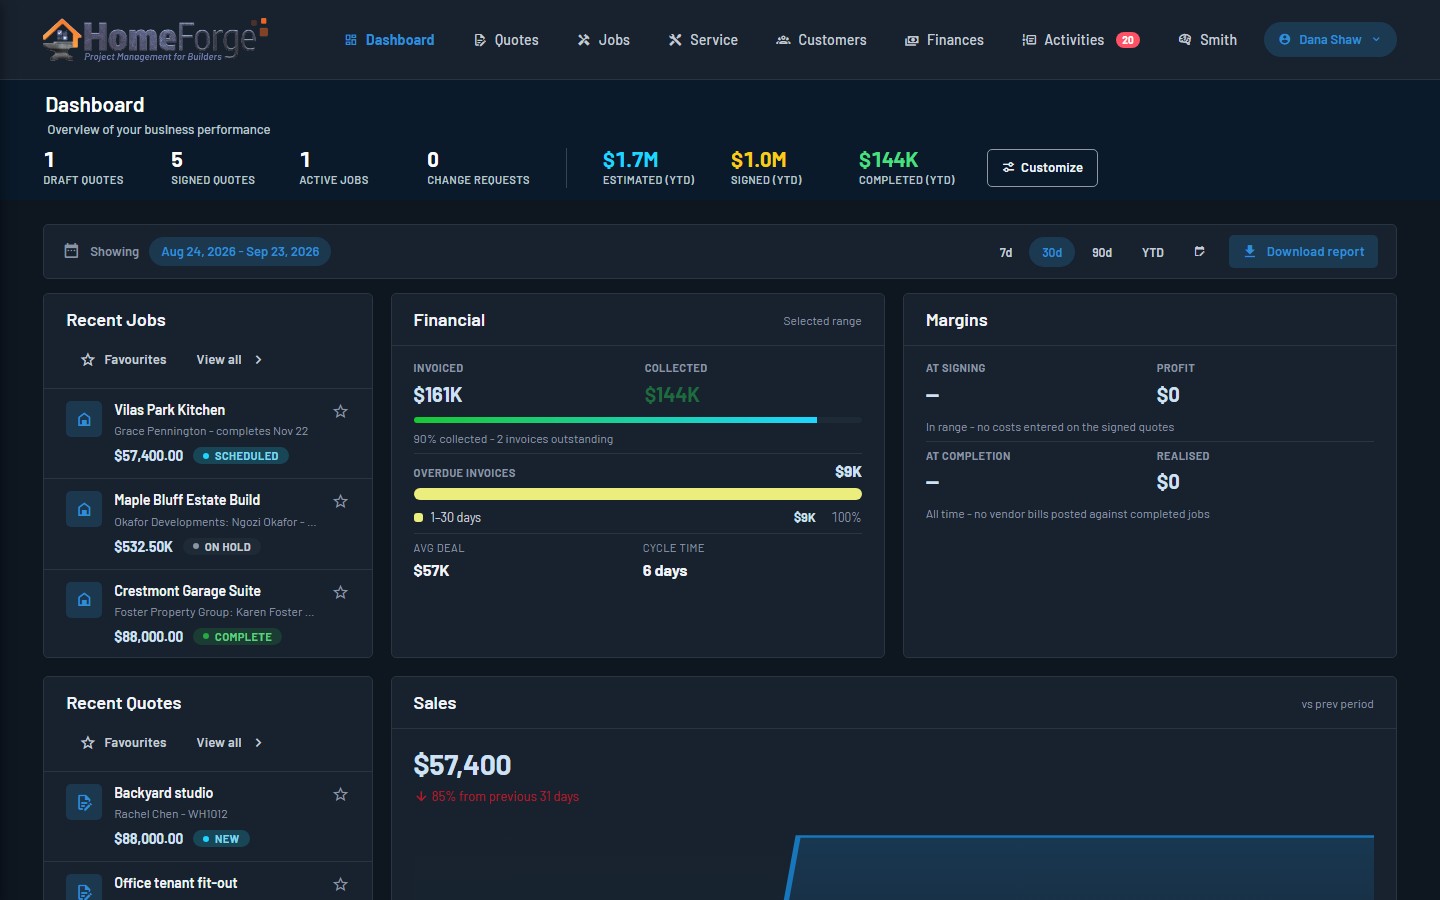Toggle favourite star on Office tenant fit-out
Image resolution: width=1440 pixels, height=900 pixels.
(340, 884)
